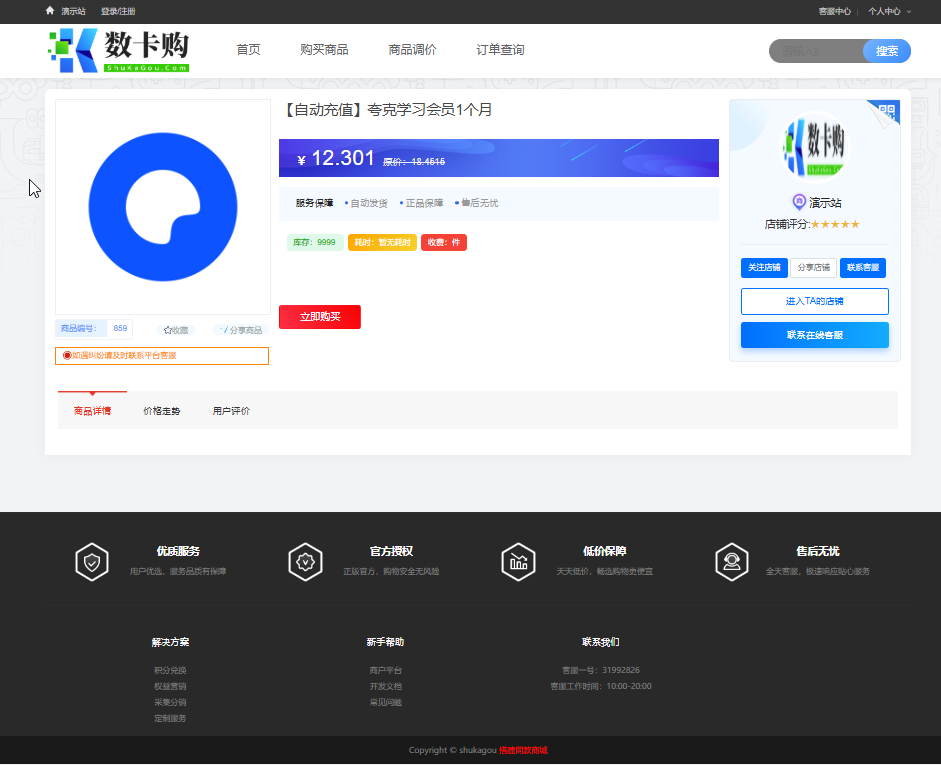This screenshot has width=941, height=765.
Task: Click the price ¥12.301
Action: 335,158
